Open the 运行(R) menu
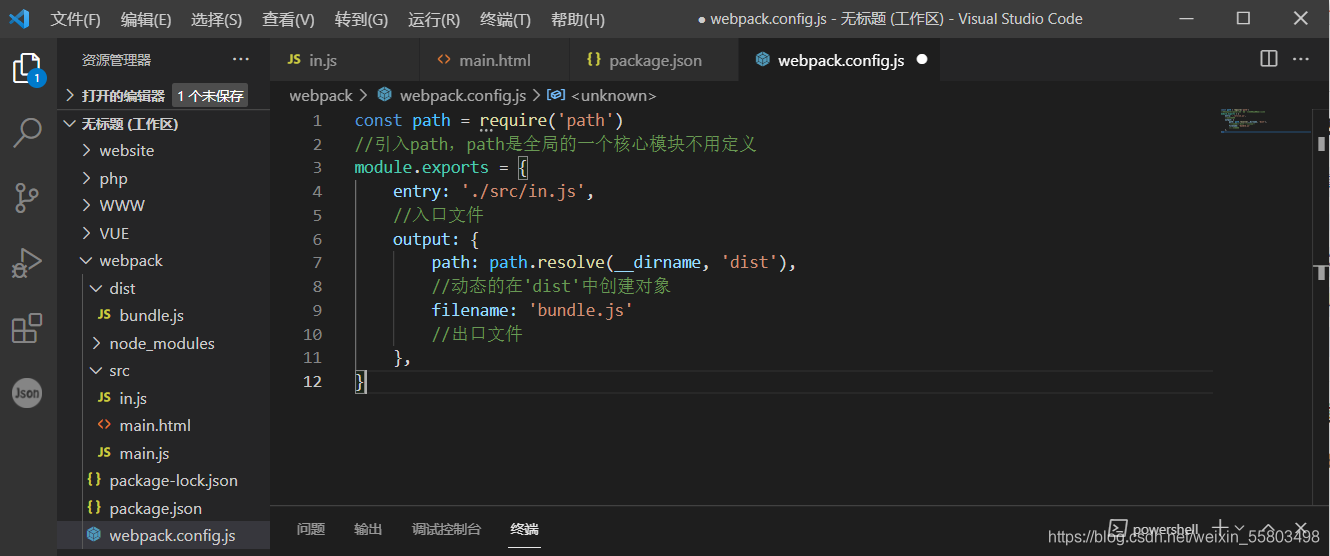Image resolution: width=1330 pixels, height=556 pixels. tap(434, 19)
